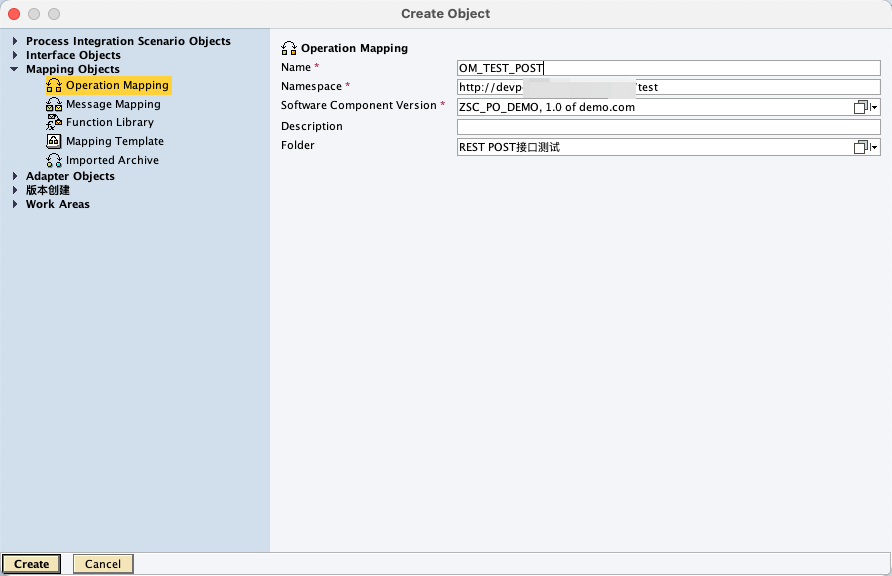892x576 pixels.
Task: Click the Message Mapping icon
Action: coord(54,104)
